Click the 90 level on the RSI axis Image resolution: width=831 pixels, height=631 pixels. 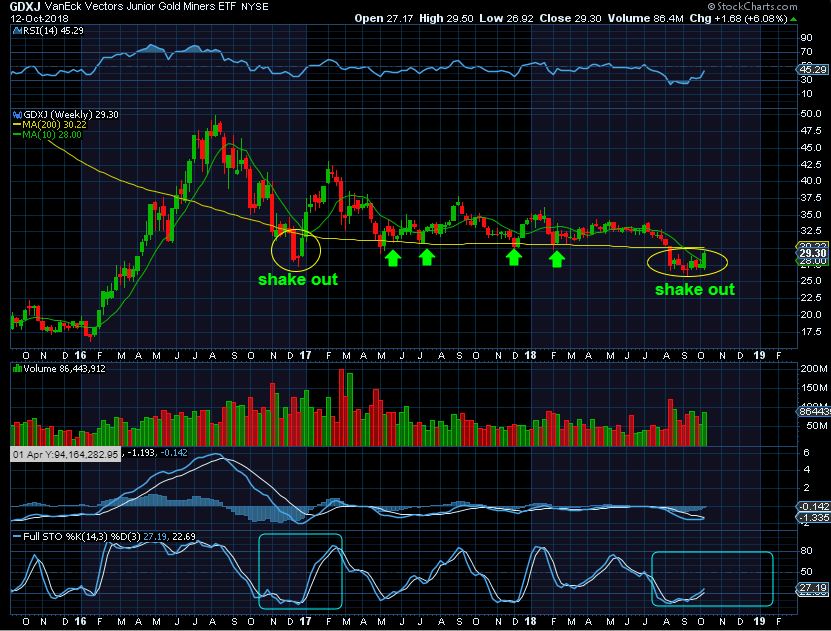[806, 38]
